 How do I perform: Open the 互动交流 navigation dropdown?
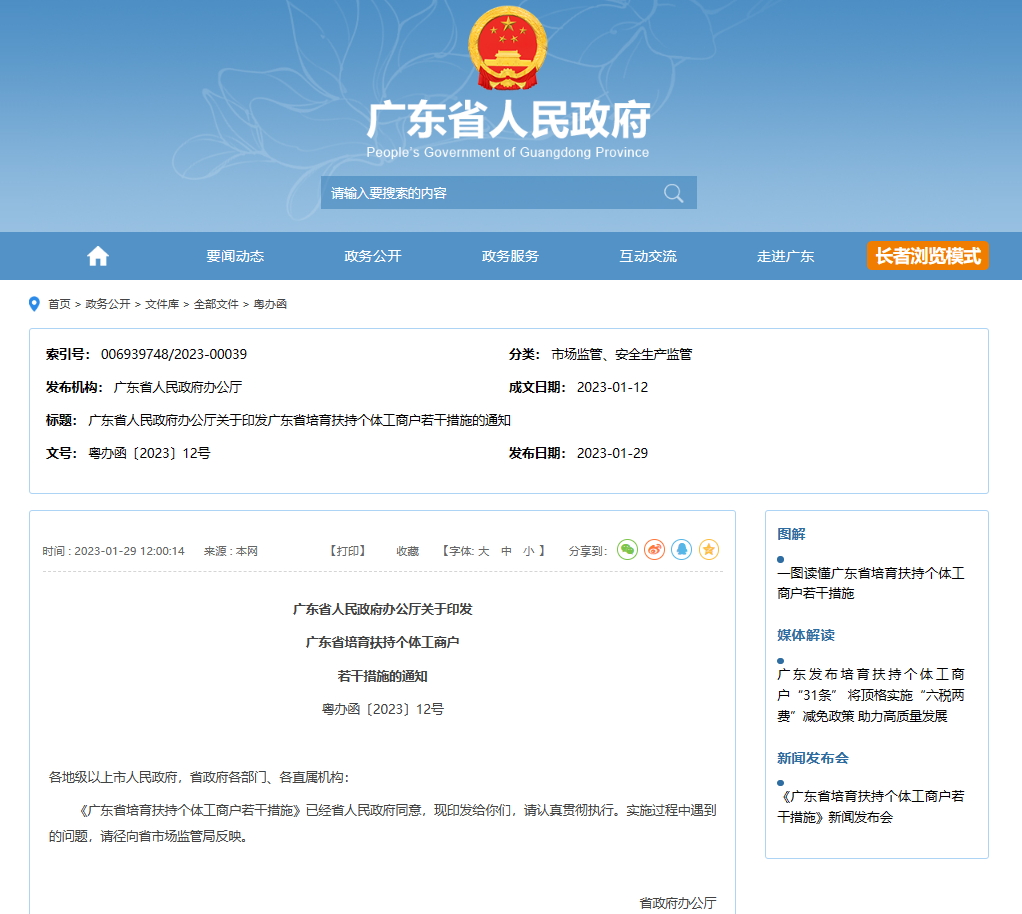[x=646, y=255]
